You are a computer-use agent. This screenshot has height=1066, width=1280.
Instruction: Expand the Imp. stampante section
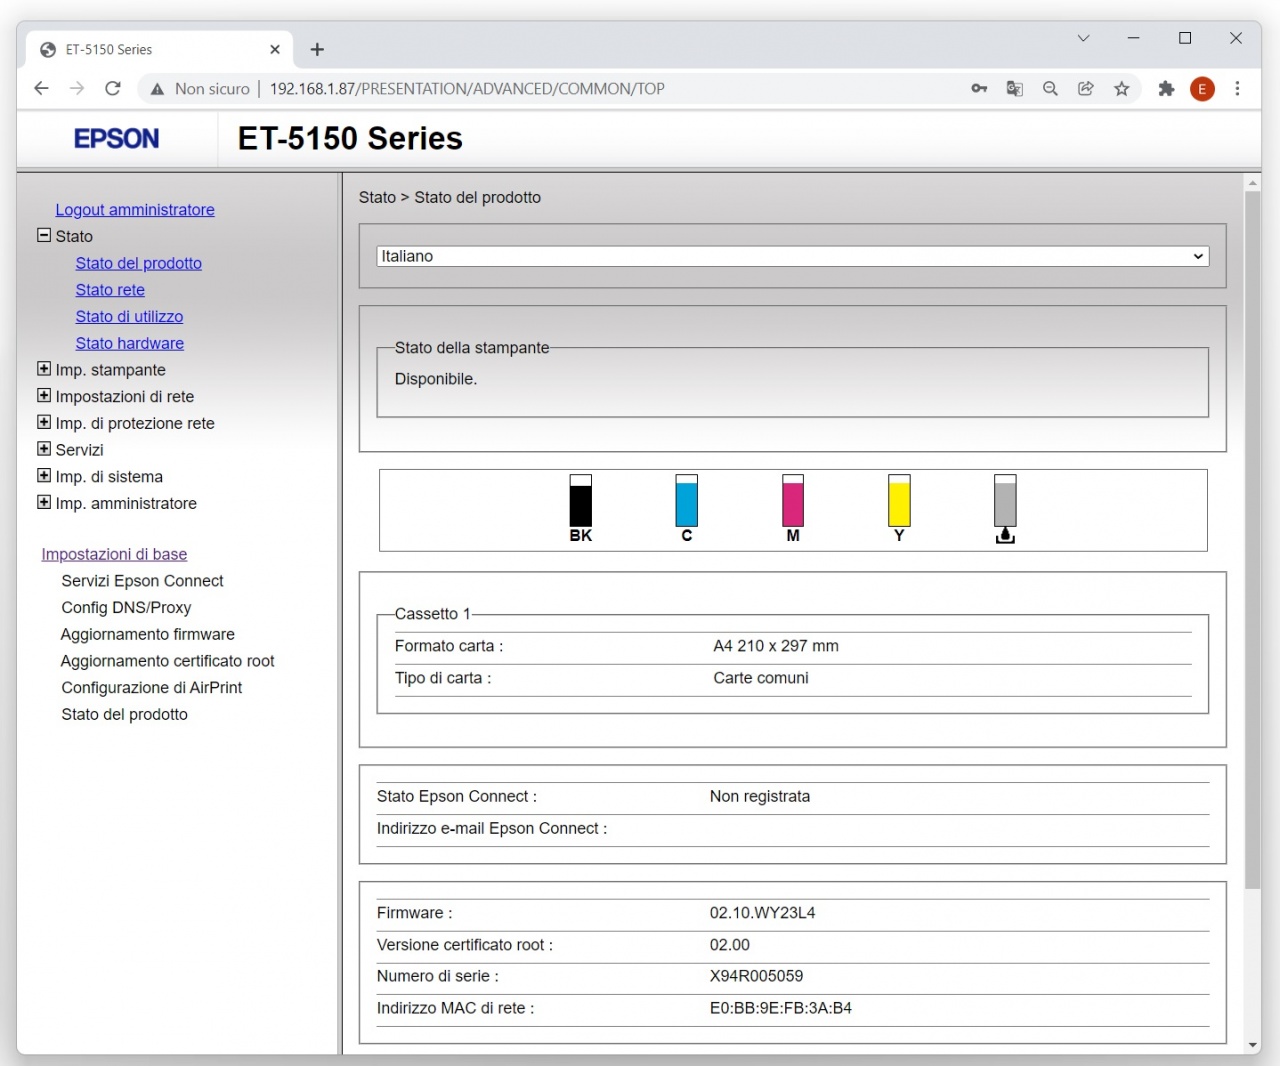point(44,369)
